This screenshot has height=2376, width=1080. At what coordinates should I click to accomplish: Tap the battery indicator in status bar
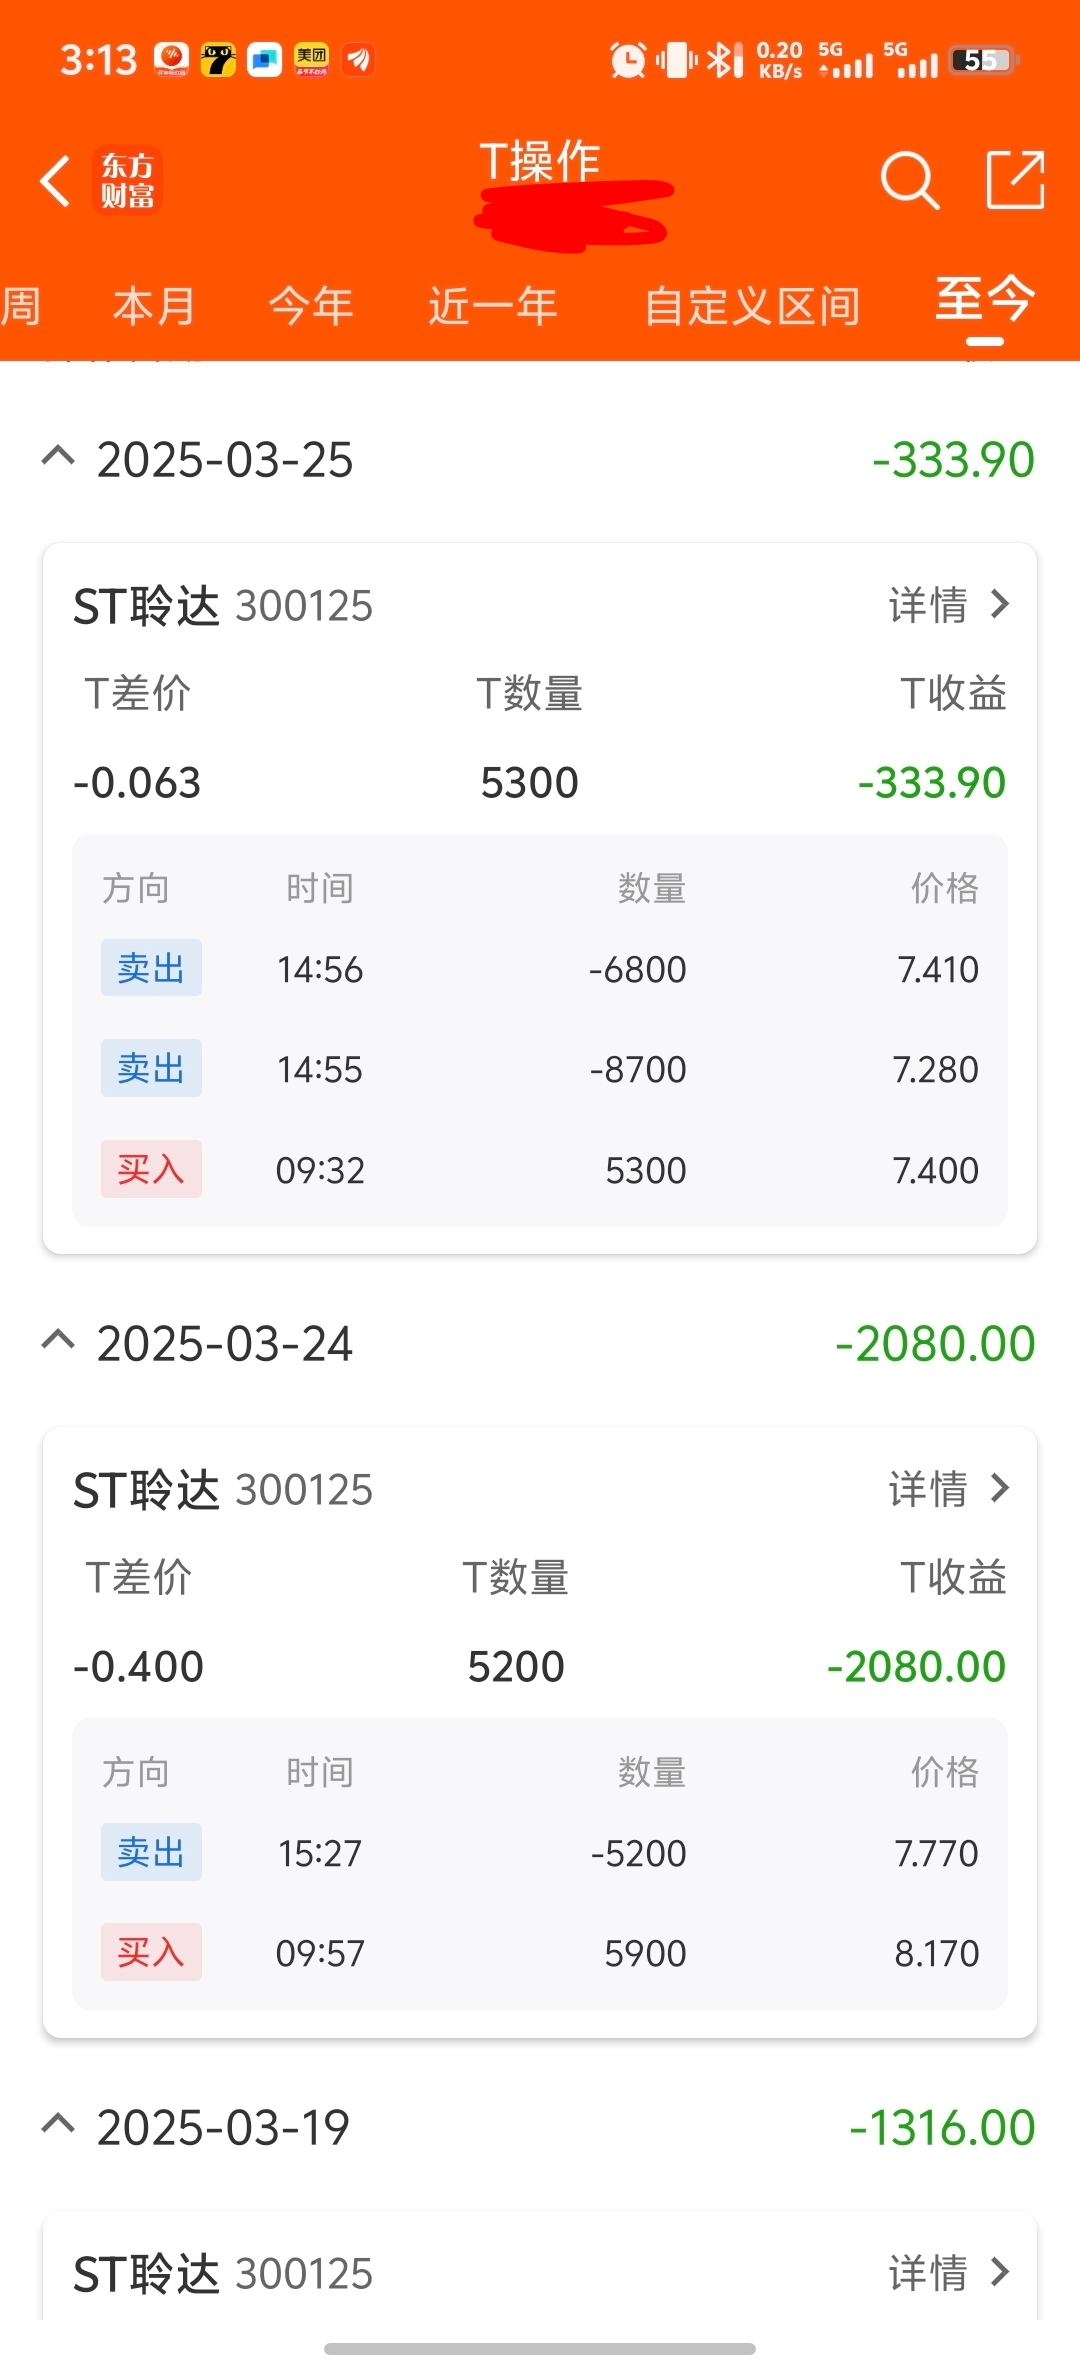click(x=984, y=60)
